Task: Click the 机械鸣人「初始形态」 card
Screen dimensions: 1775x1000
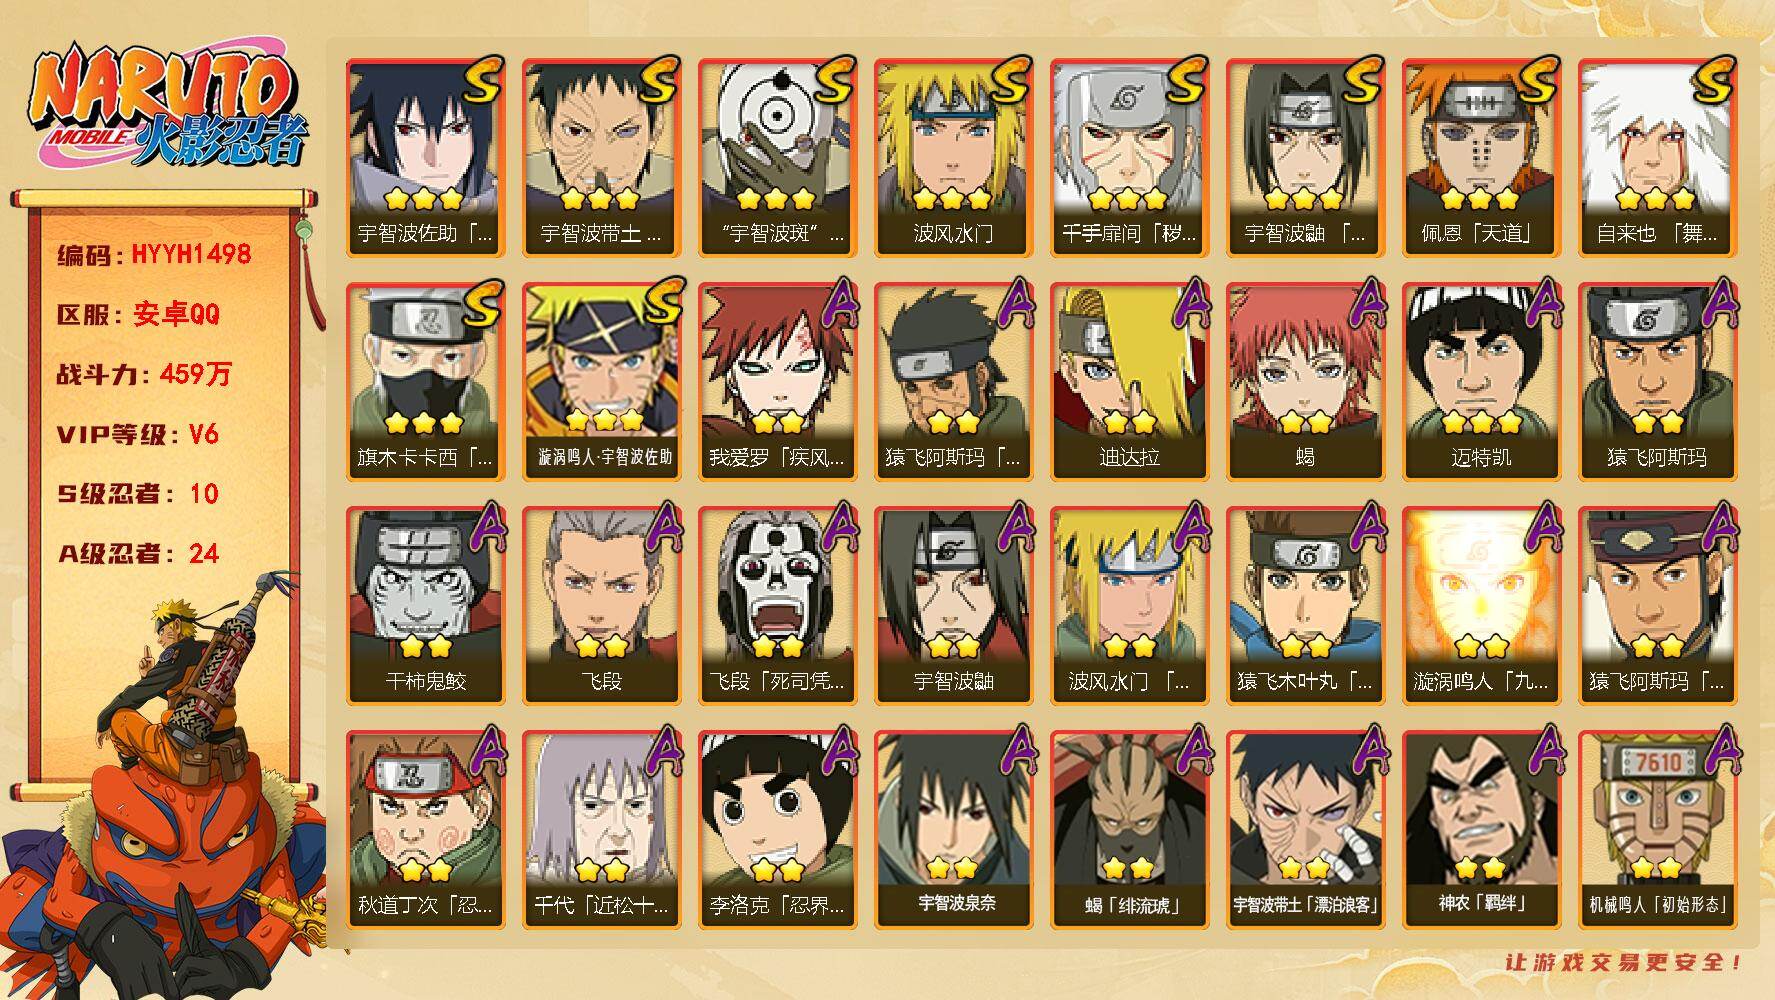Action: pos(1658,830)
